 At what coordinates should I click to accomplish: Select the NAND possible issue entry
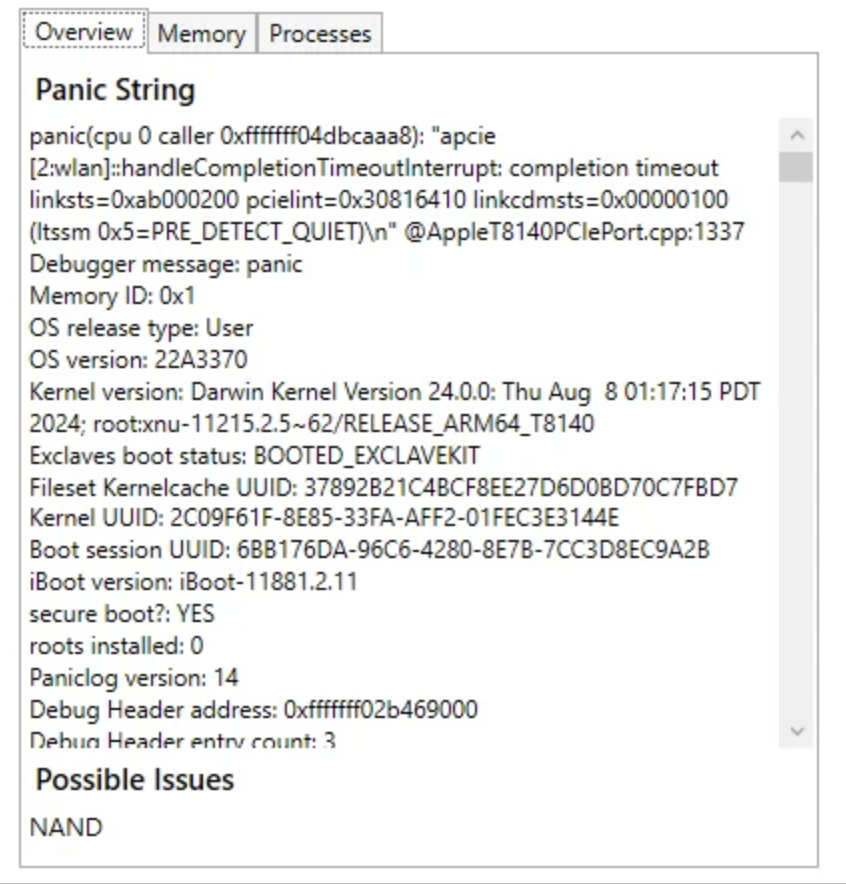click(x=66, y=827)
